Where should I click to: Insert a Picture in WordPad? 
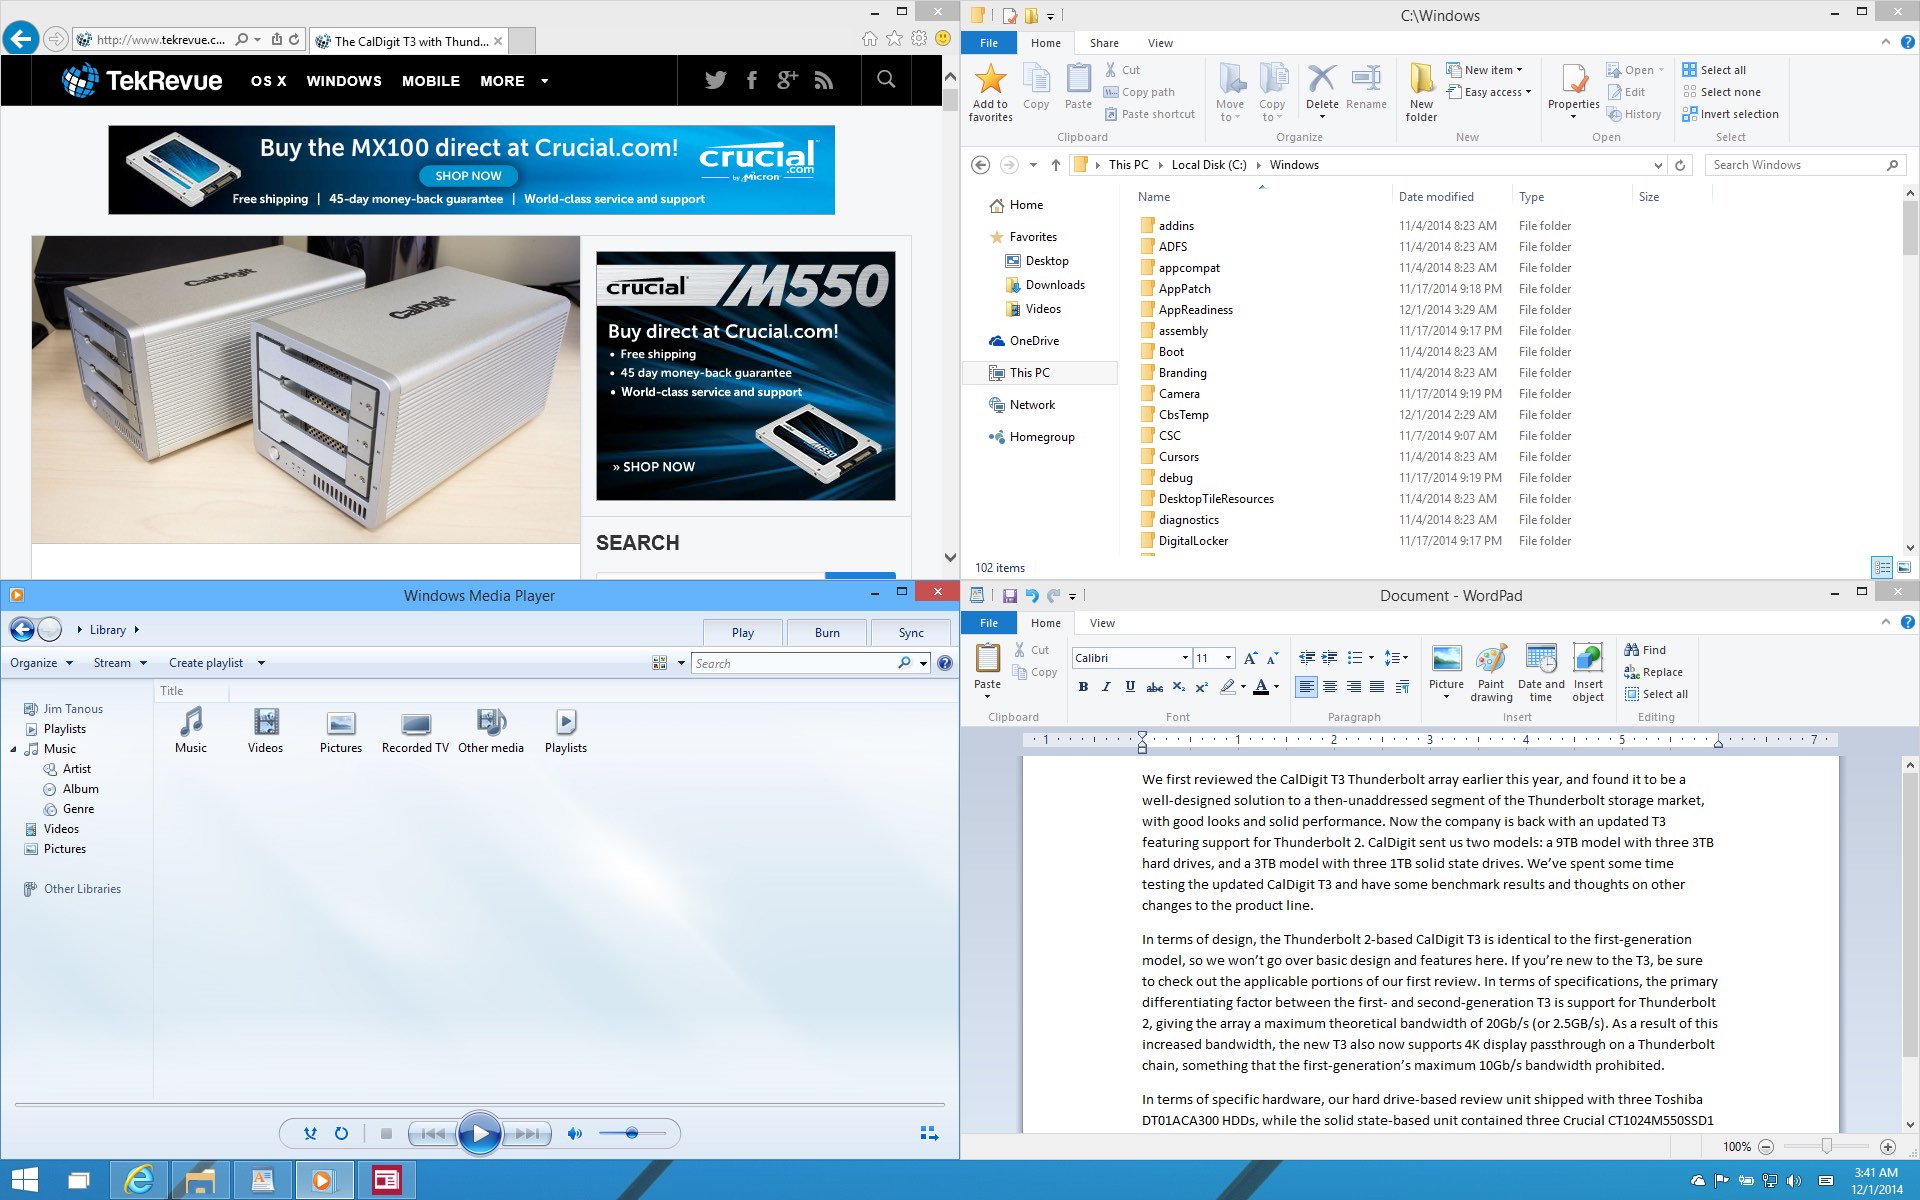[1446, 671]
